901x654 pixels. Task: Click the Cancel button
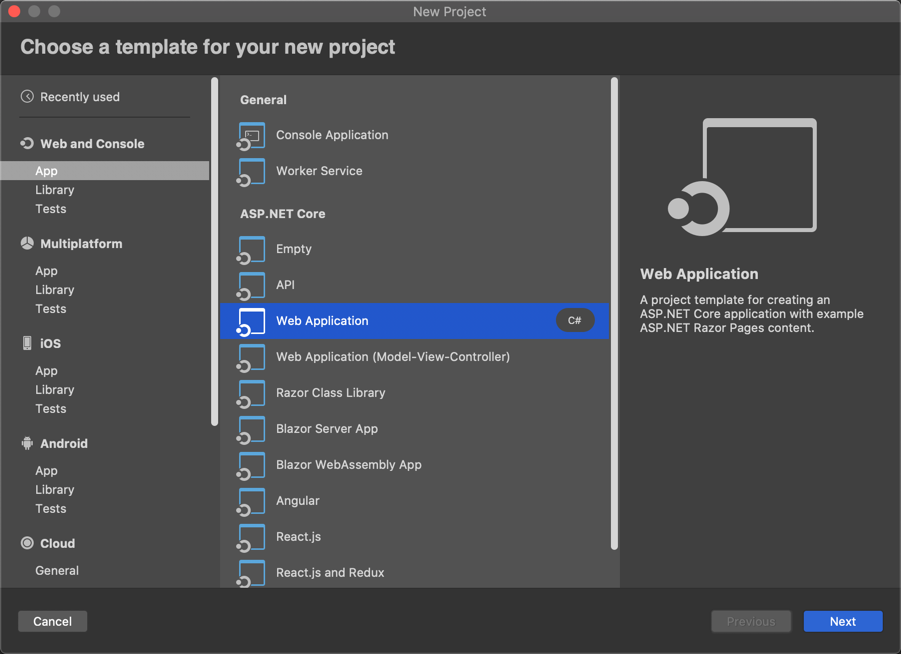point(52,621)
